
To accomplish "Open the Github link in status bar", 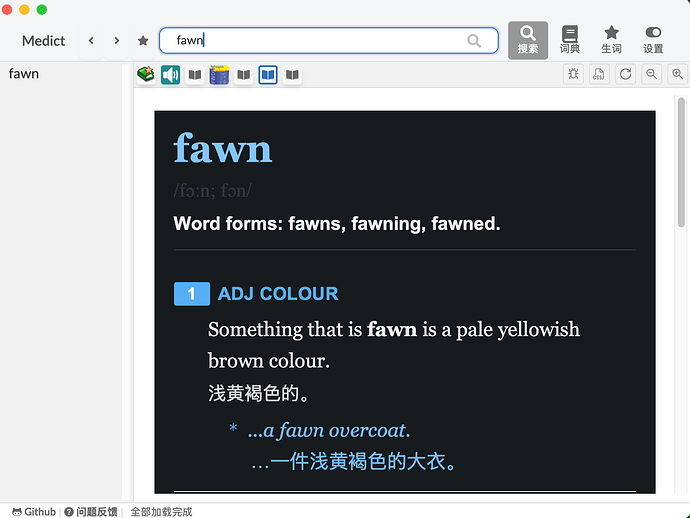I will point(34,512).
